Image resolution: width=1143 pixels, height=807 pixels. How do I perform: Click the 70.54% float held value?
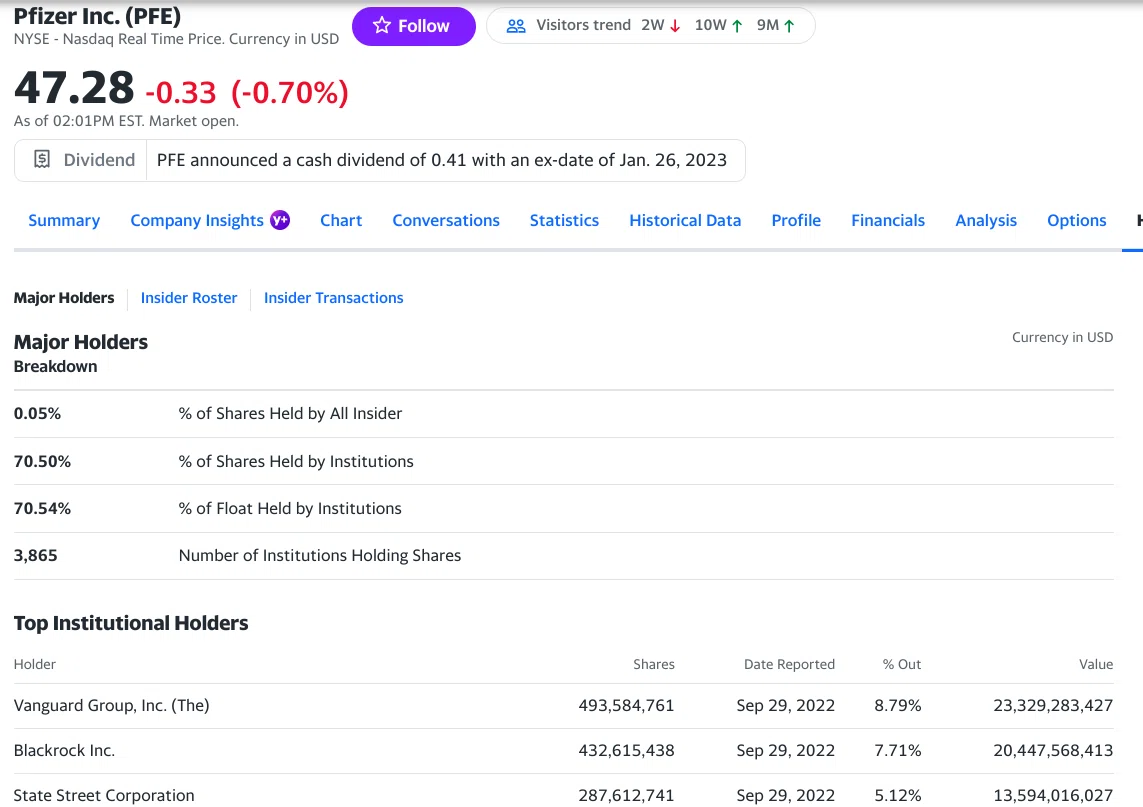click(x=42, y=508)
